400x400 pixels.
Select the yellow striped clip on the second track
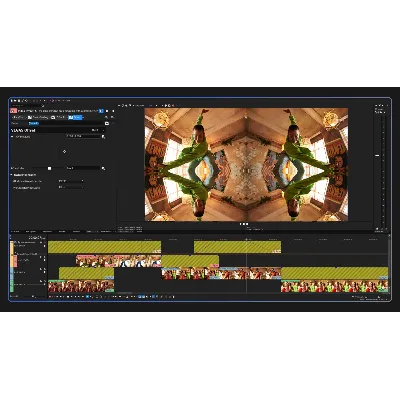190,261
